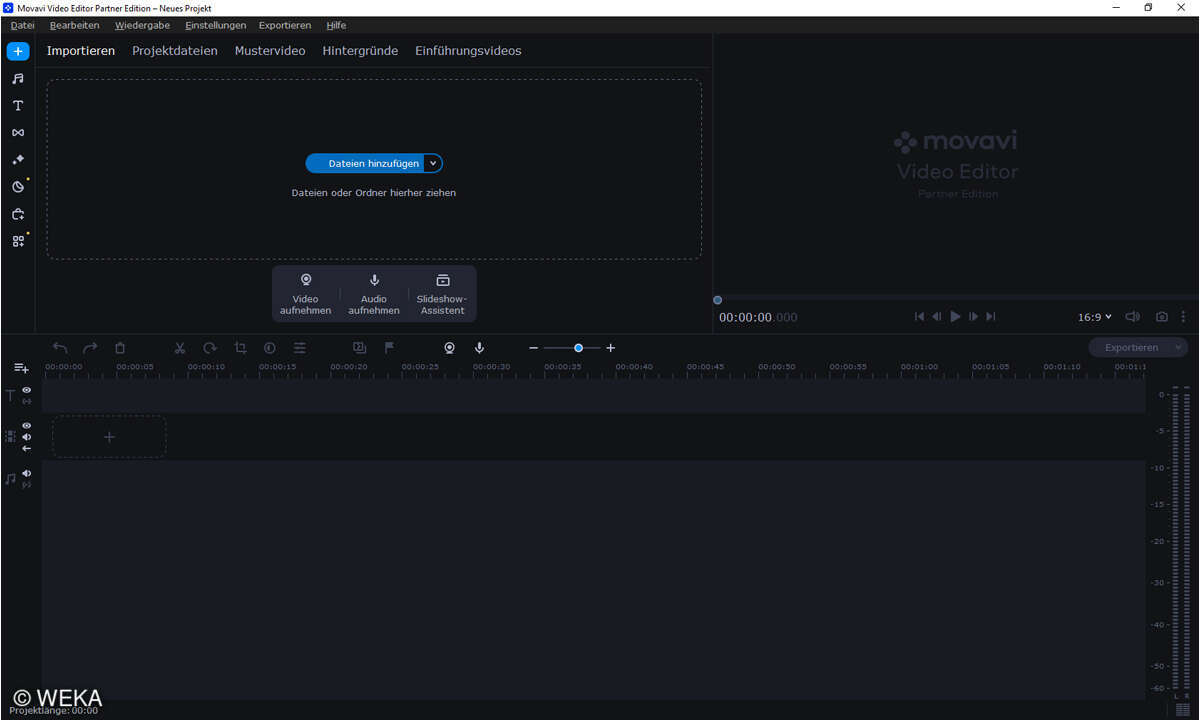Screen dimensions: 1200x720
Task: Open the Bearbeiten menu
Action: pos(75,25)
